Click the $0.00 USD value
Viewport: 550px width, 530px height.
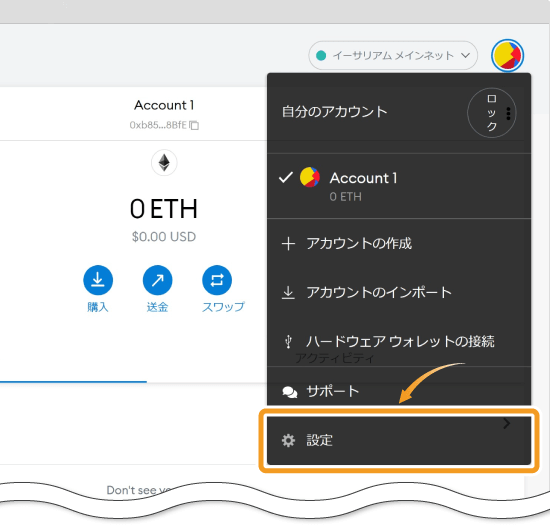point(164,237)
